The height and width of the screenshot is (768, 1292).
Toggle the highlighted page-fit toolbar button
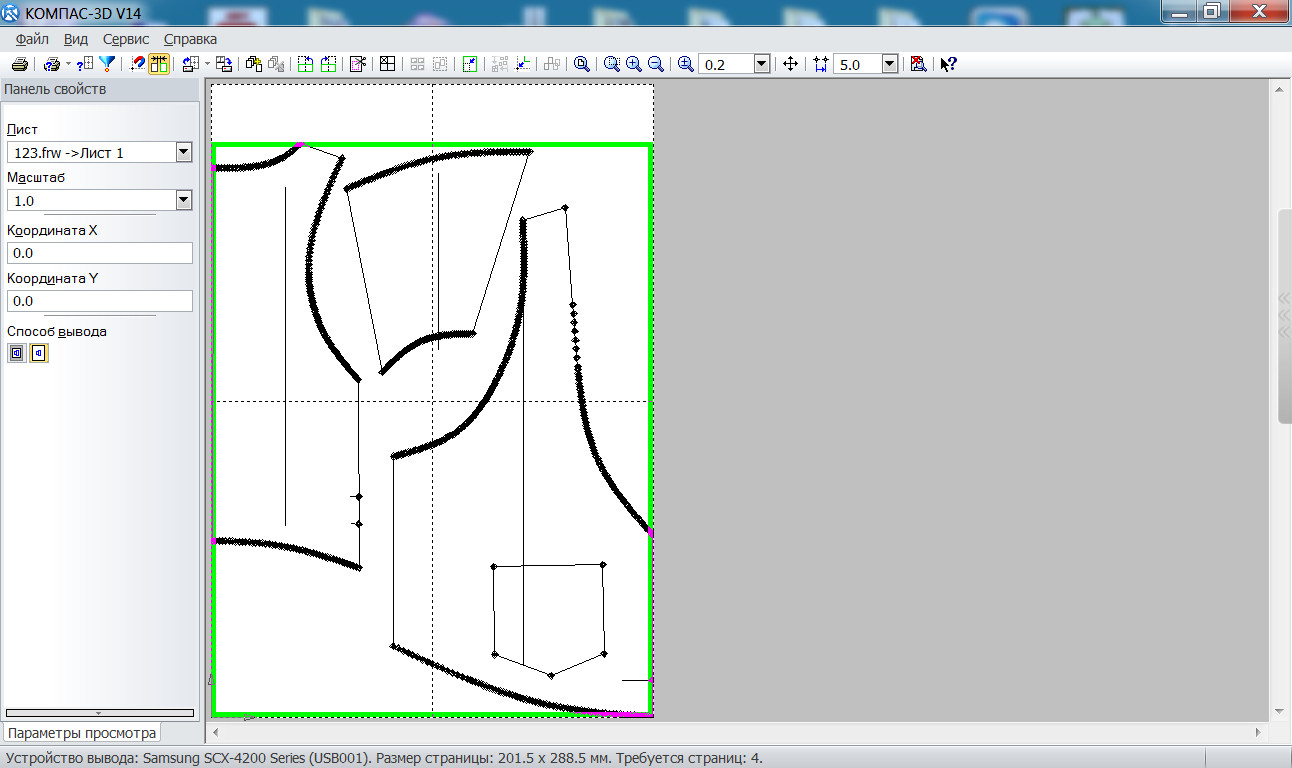coord(159,64)
